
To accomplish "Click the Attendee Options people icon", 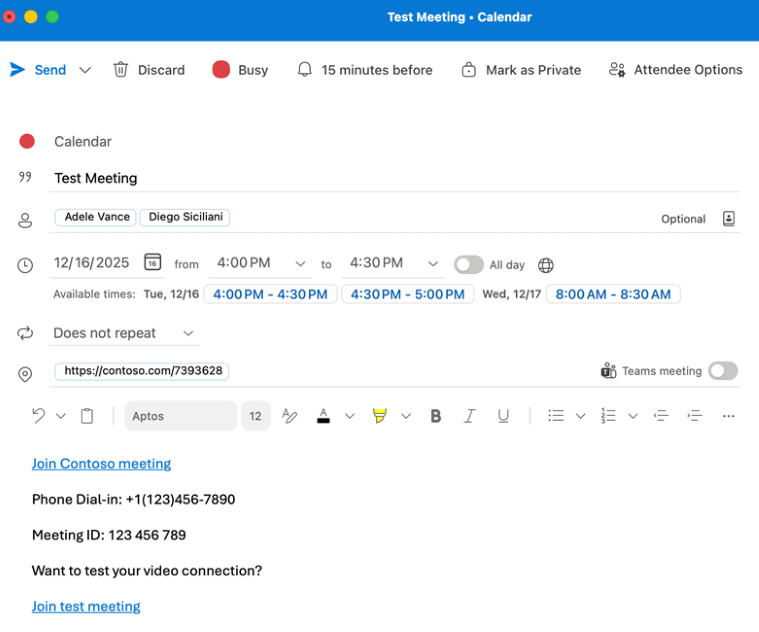I will 617,70.
